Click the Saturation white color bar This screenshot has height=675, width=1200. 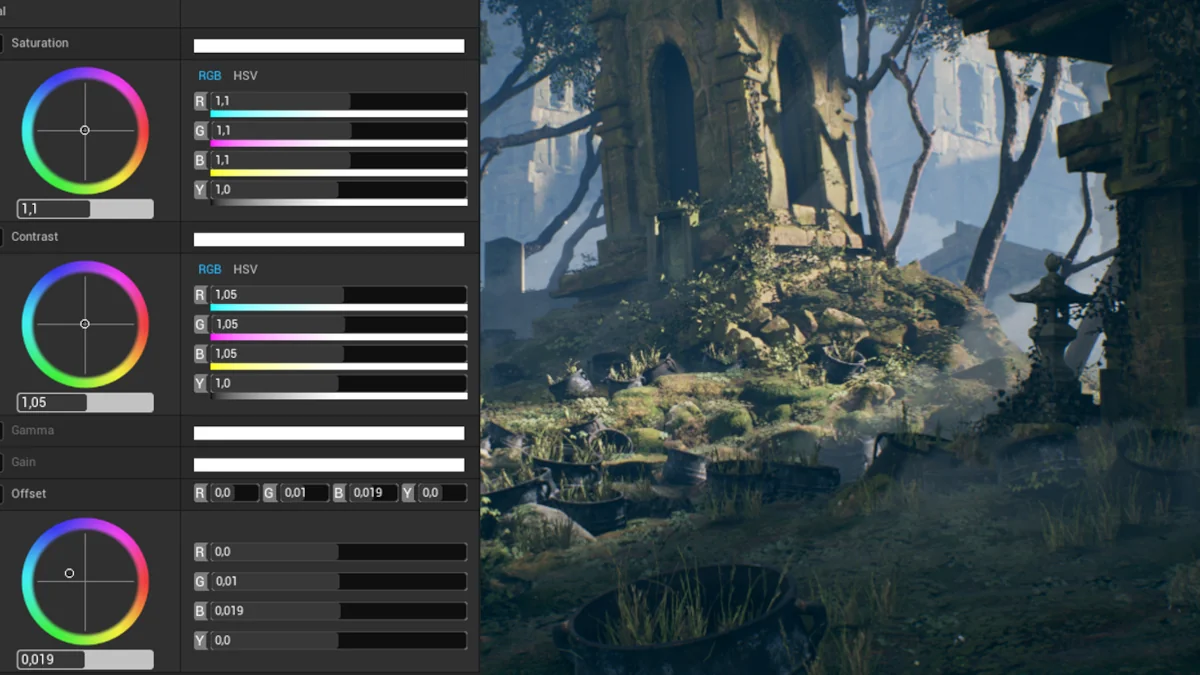tap(329, 46)
